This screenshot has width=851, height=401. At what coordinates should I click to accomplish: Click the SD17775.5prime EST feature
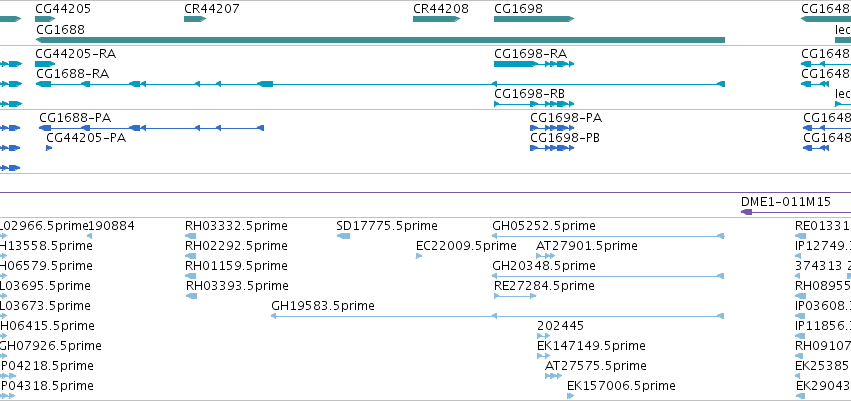click(344, 236)
